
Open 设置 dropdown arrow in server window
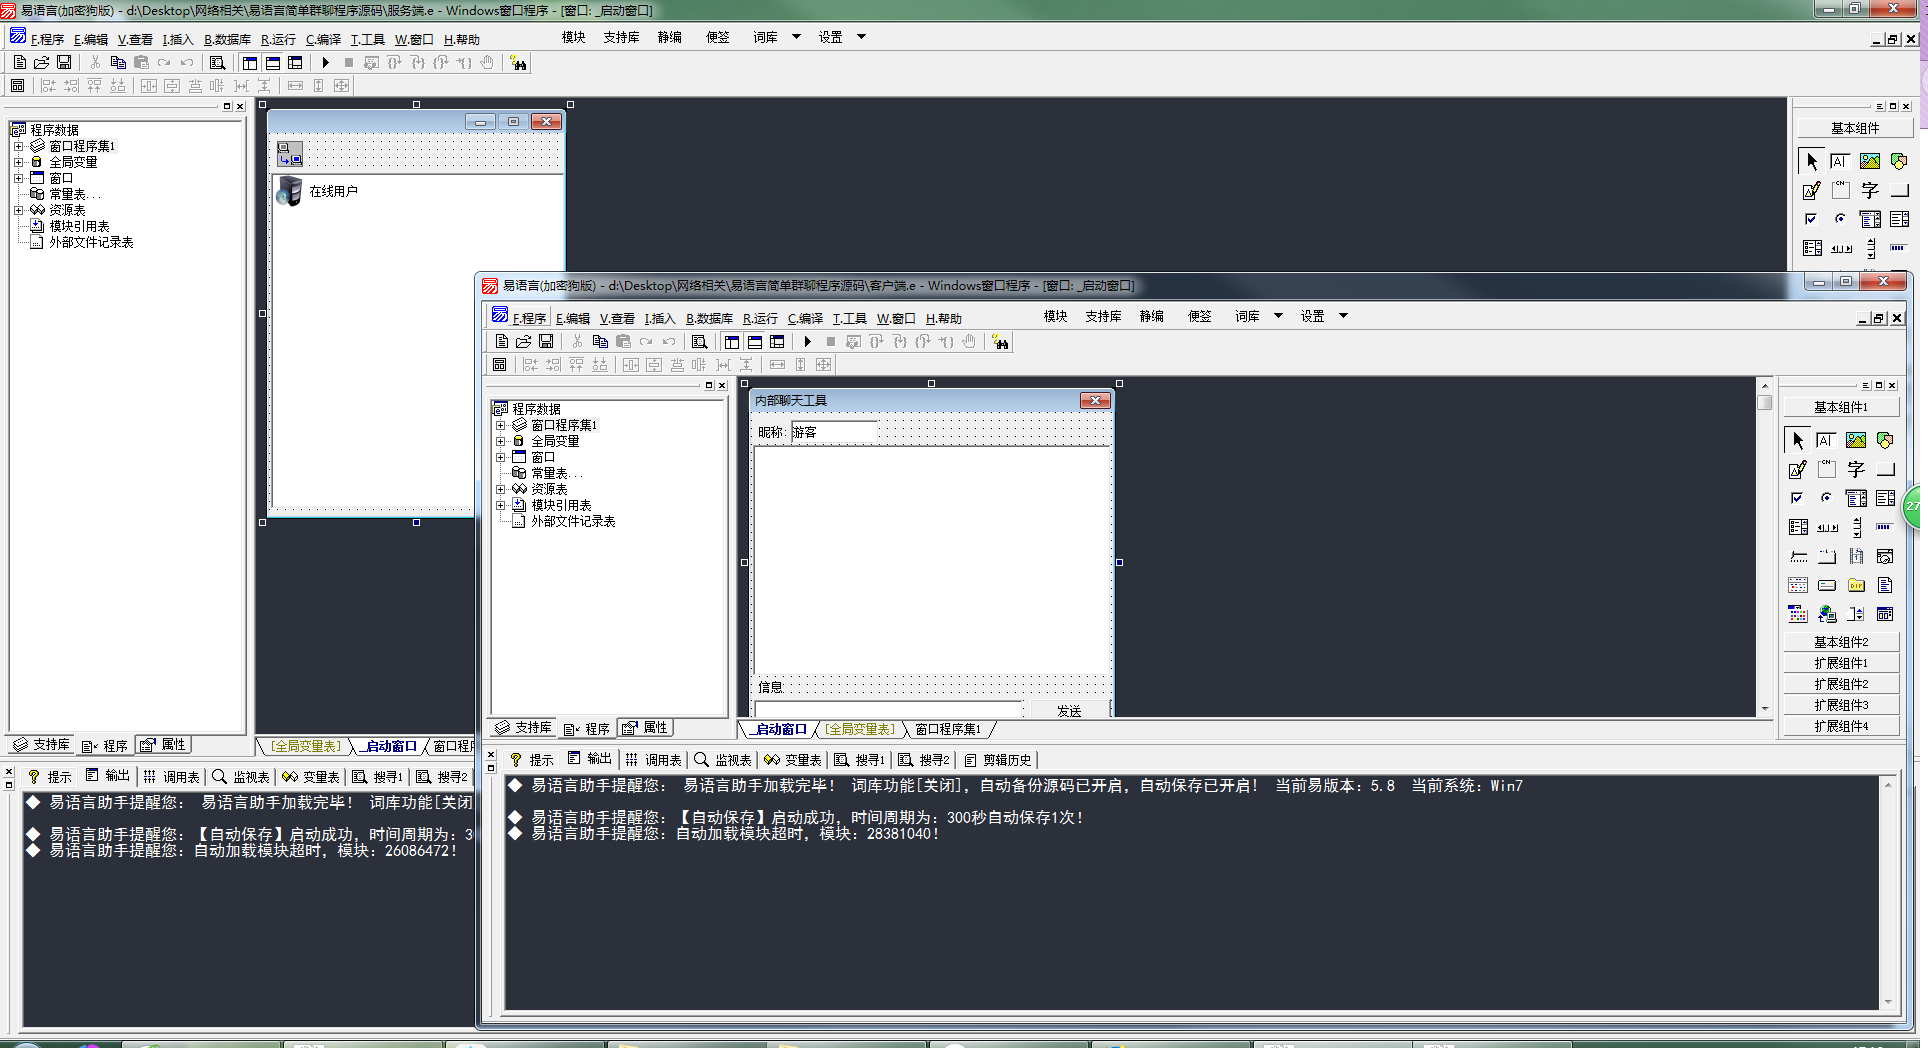(x=861, y=37)
